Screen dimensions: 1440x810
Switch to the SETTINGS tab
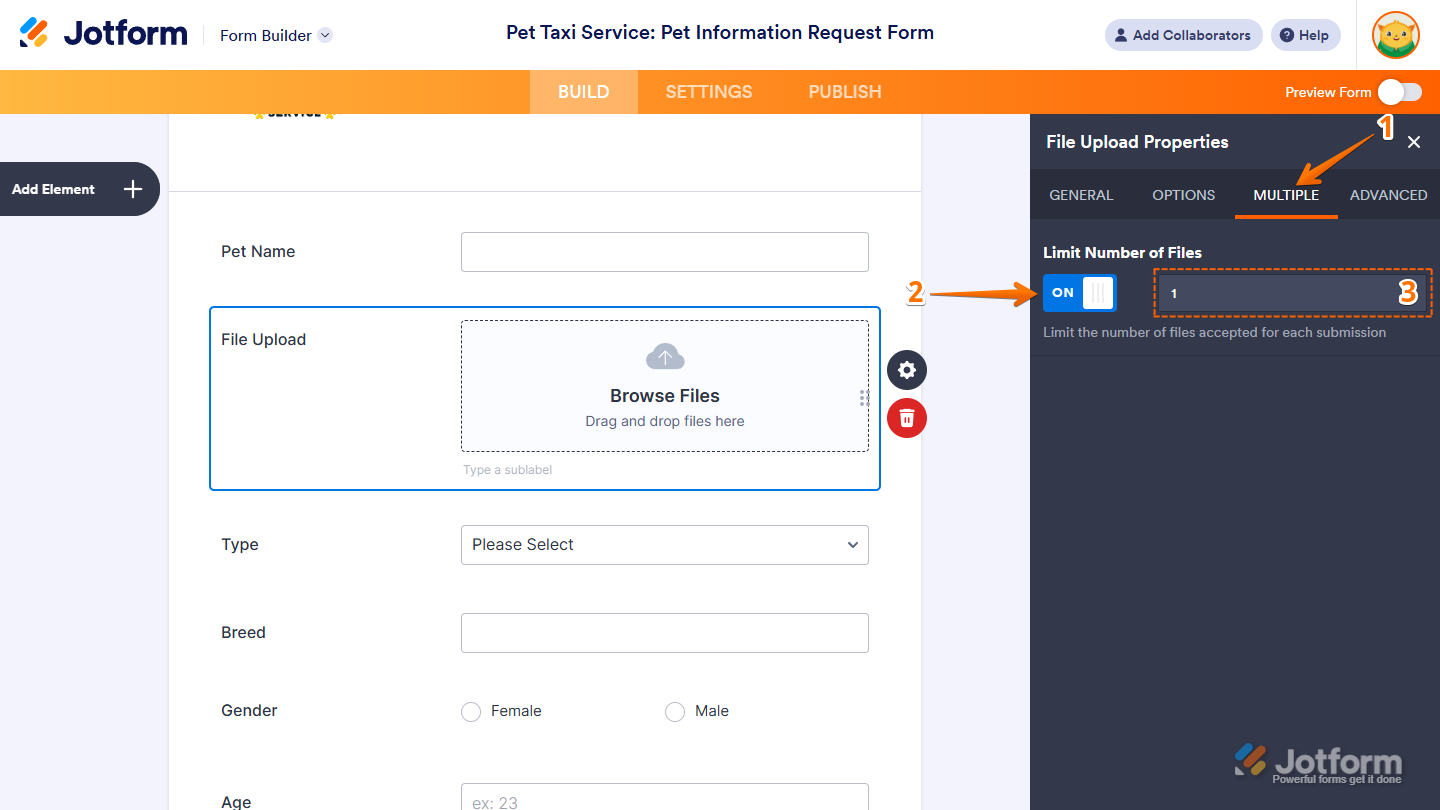tap(709, 92)
